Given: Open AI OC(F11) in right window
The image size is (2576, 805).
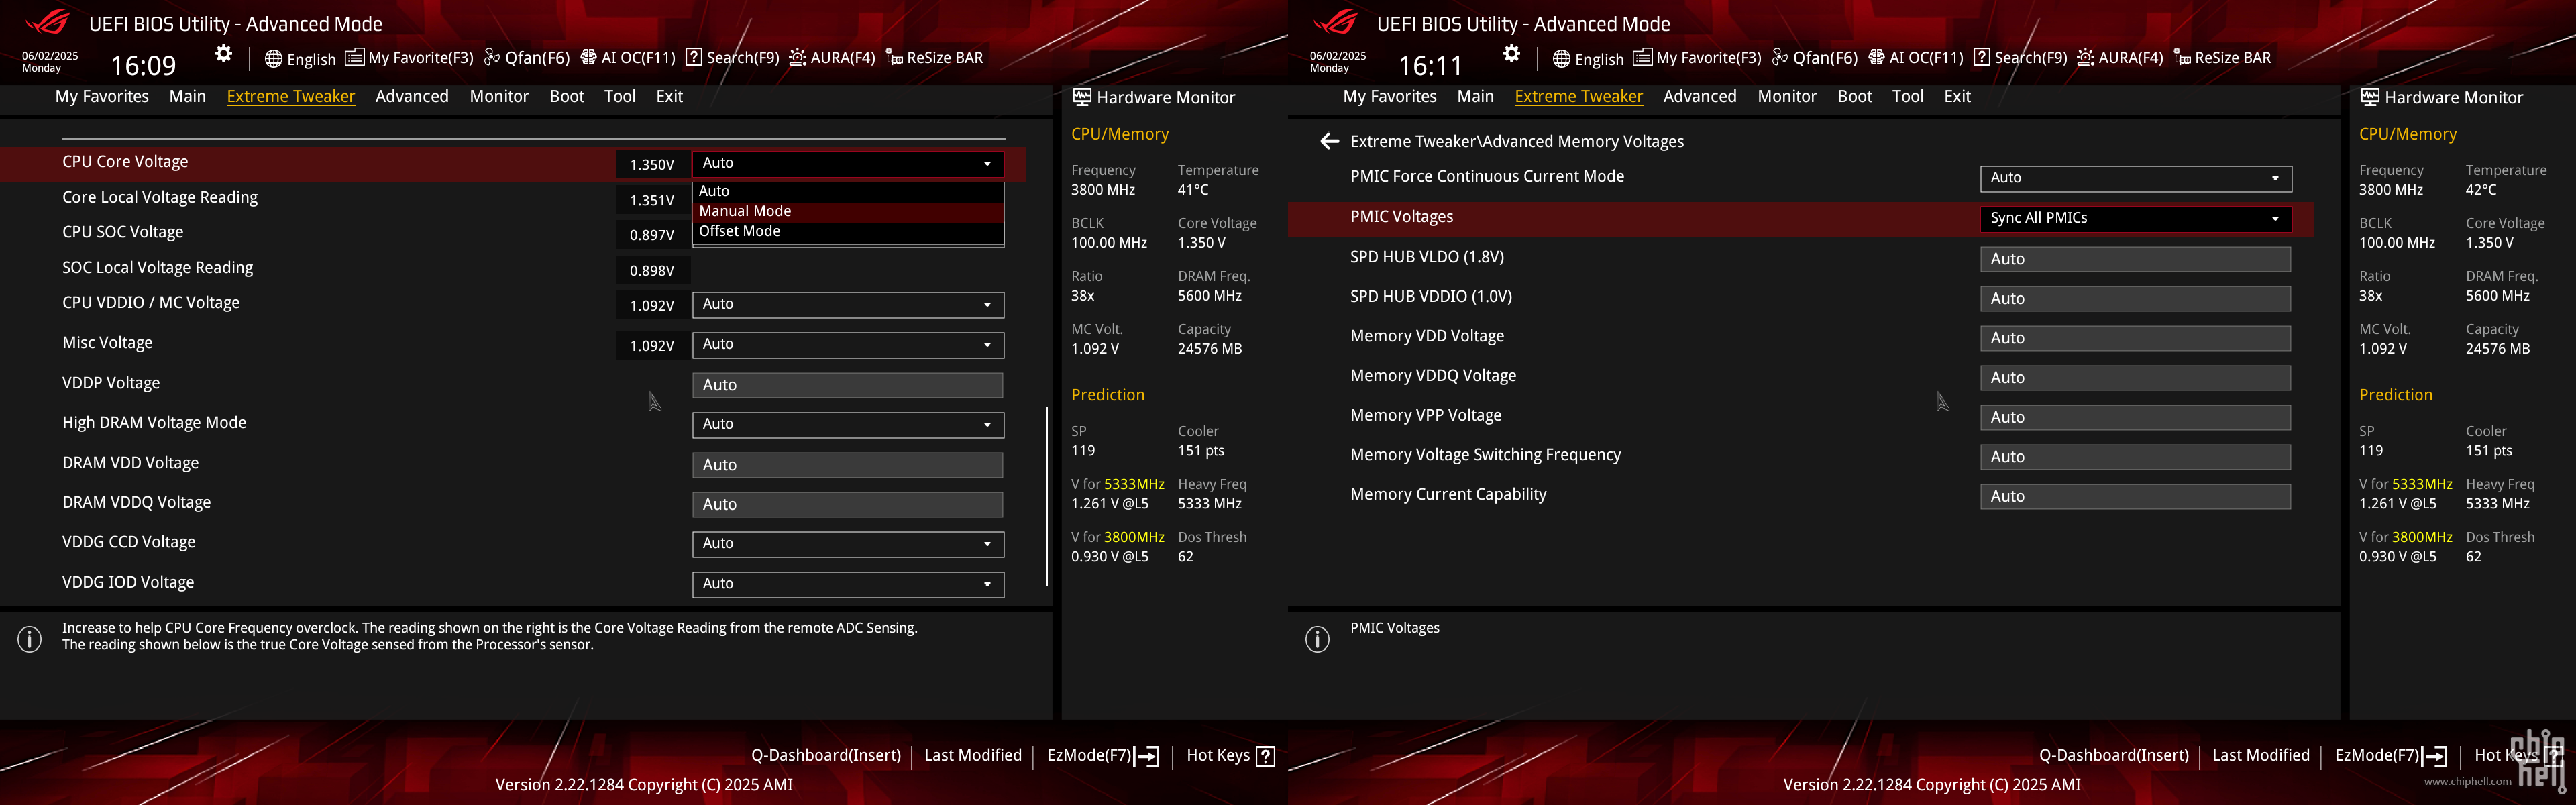Looking at the screenshot, I should tap(1916, 58).
